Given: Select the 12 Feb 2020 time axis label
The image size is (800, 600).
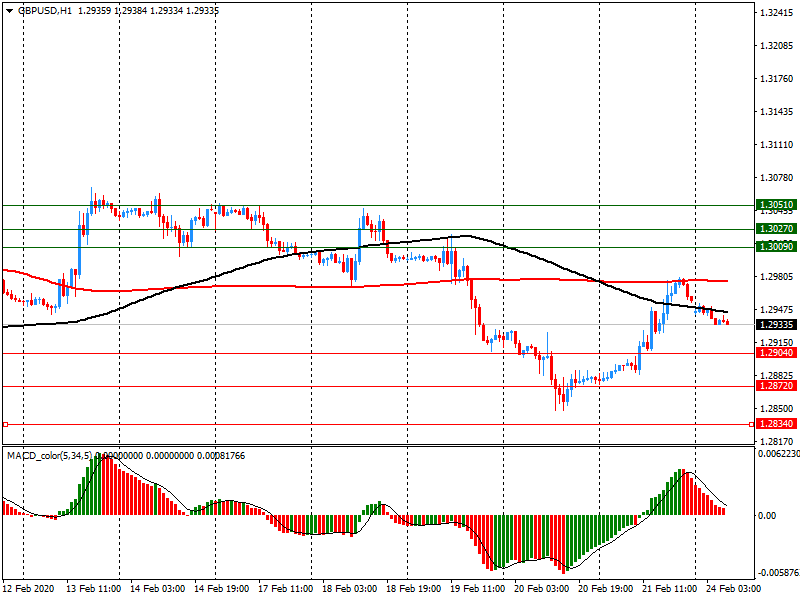Looking at the screenshot, I should tap(29, 588).
